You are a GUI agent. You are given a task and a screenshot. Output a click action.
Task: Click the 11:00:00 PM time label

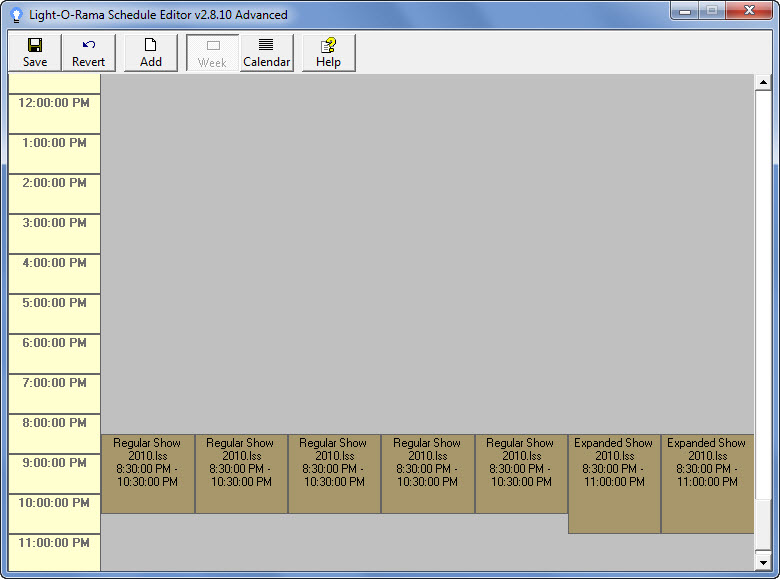pos(54,553)
